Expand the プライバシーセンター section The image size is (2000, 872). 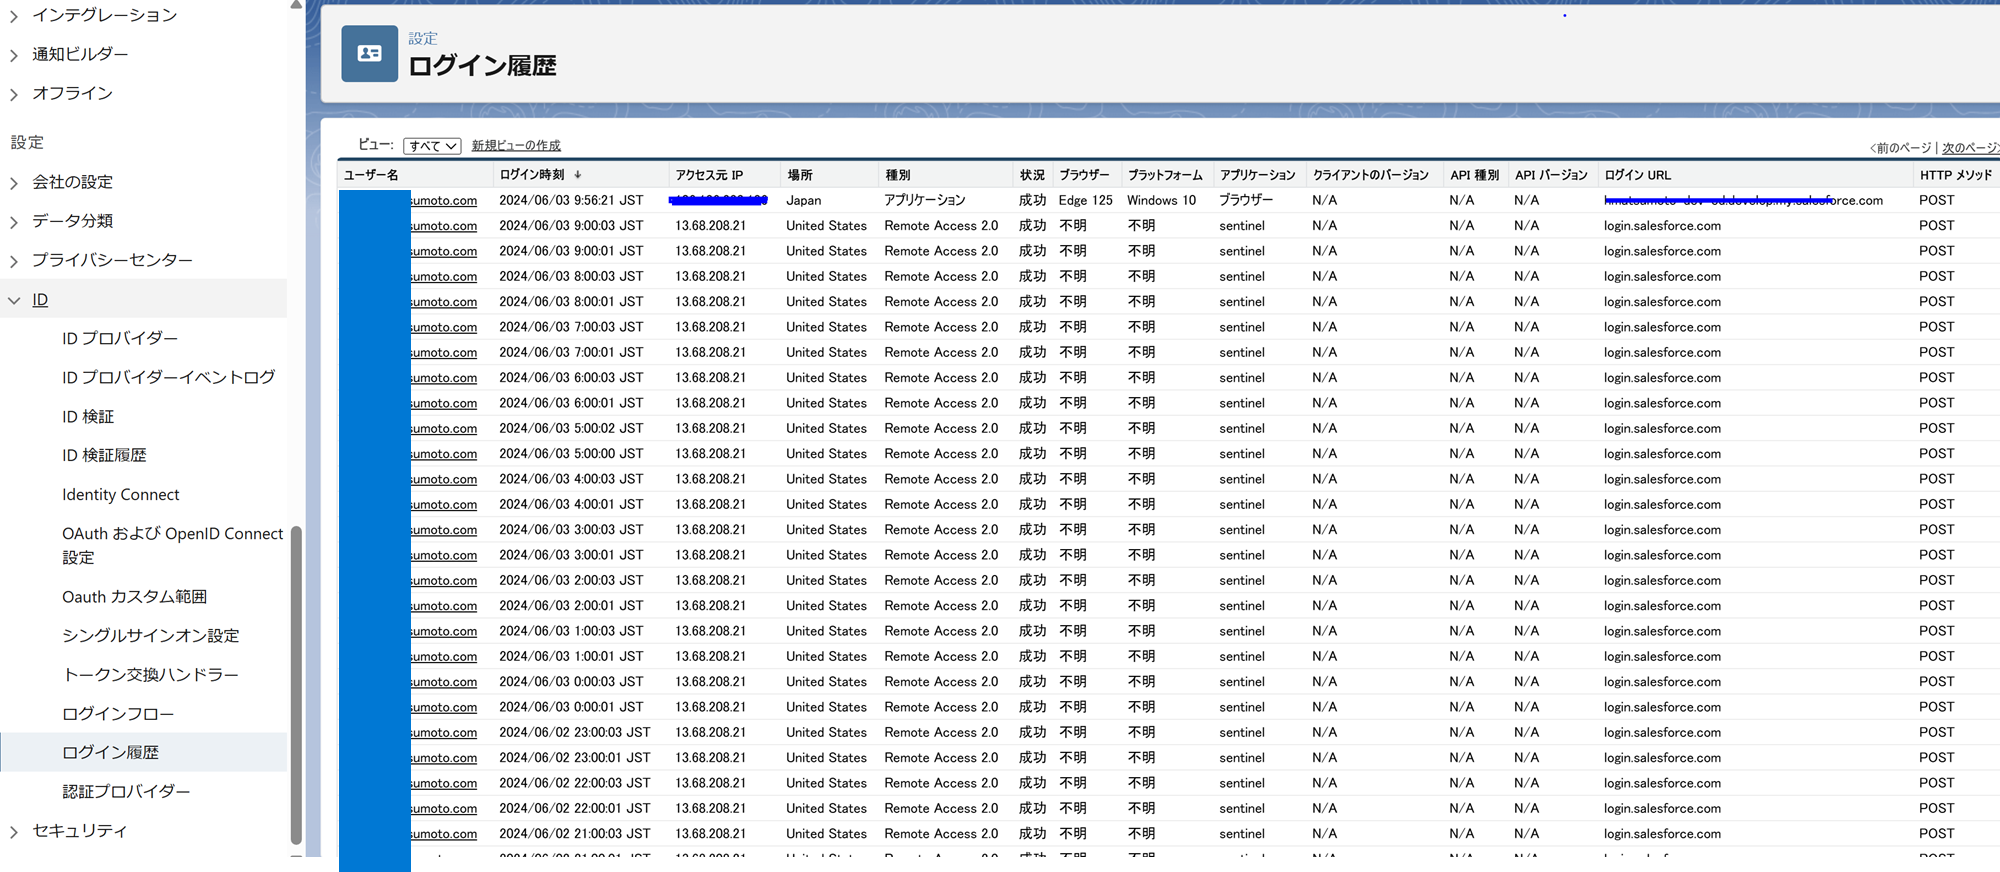click(x=14, y=261)
